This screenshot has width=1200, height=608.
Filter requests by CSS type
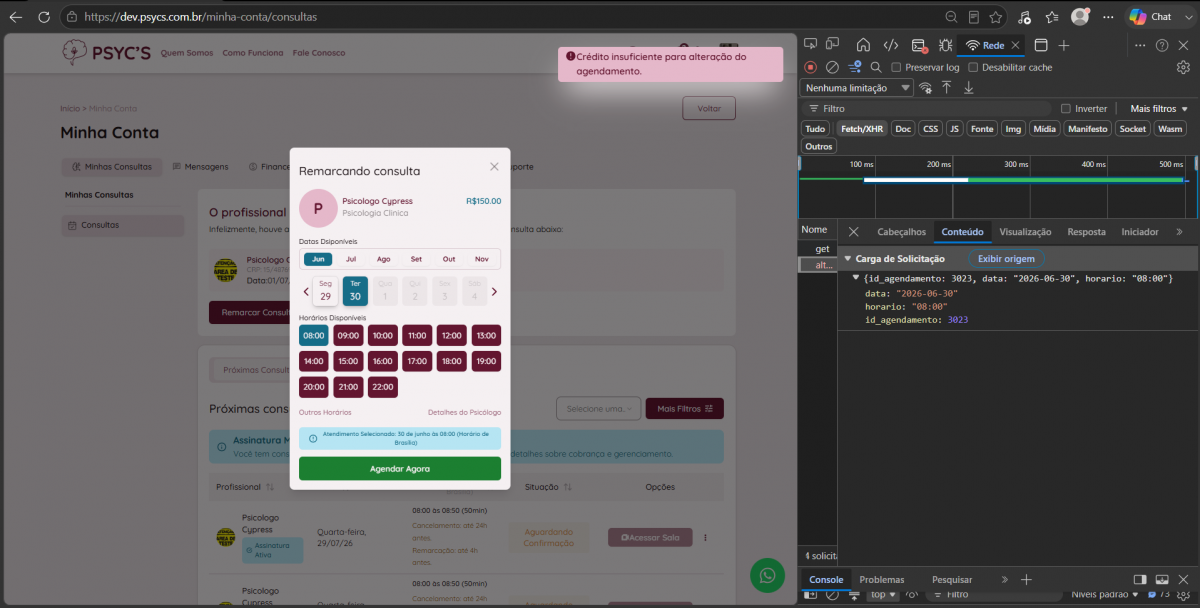931,129
